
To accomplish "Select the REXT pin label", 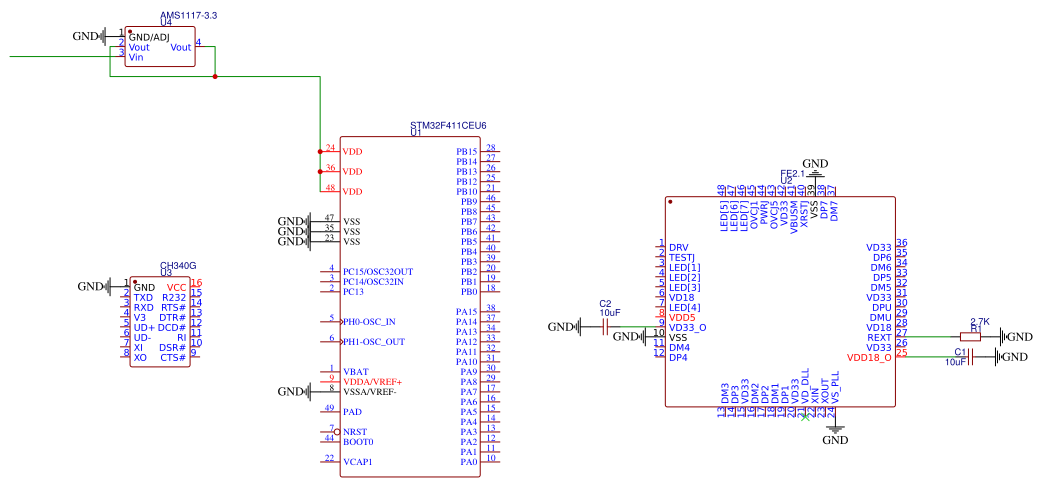I will coord(879,337).
